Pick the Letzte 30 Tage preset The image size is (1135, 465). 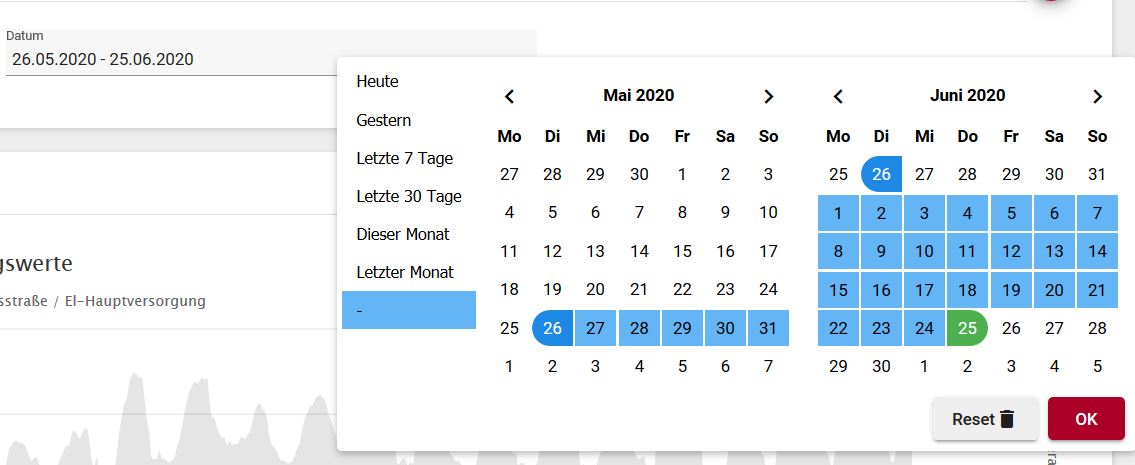click(408, 196)
